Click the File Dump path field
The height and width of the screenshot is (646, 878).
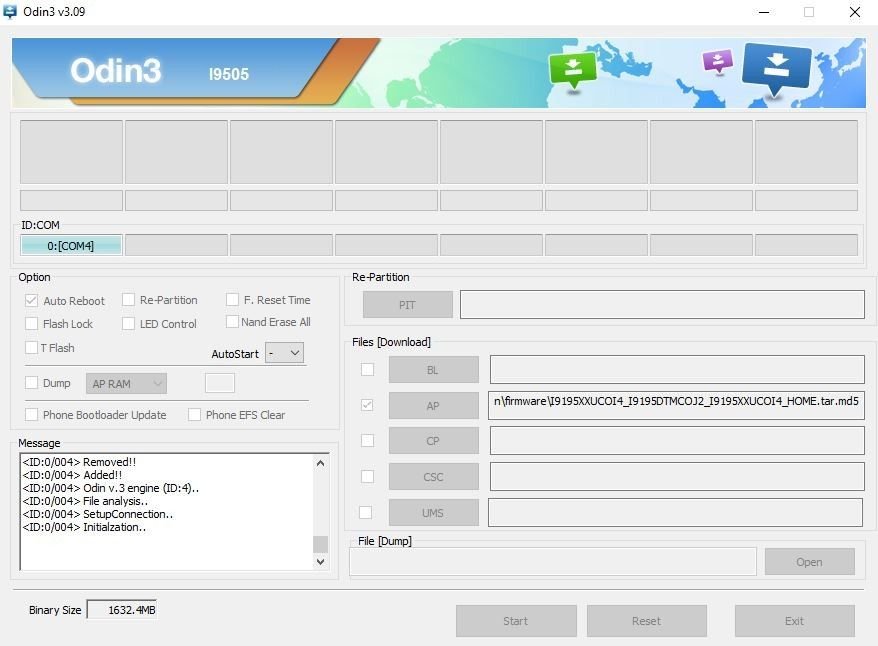553,561
